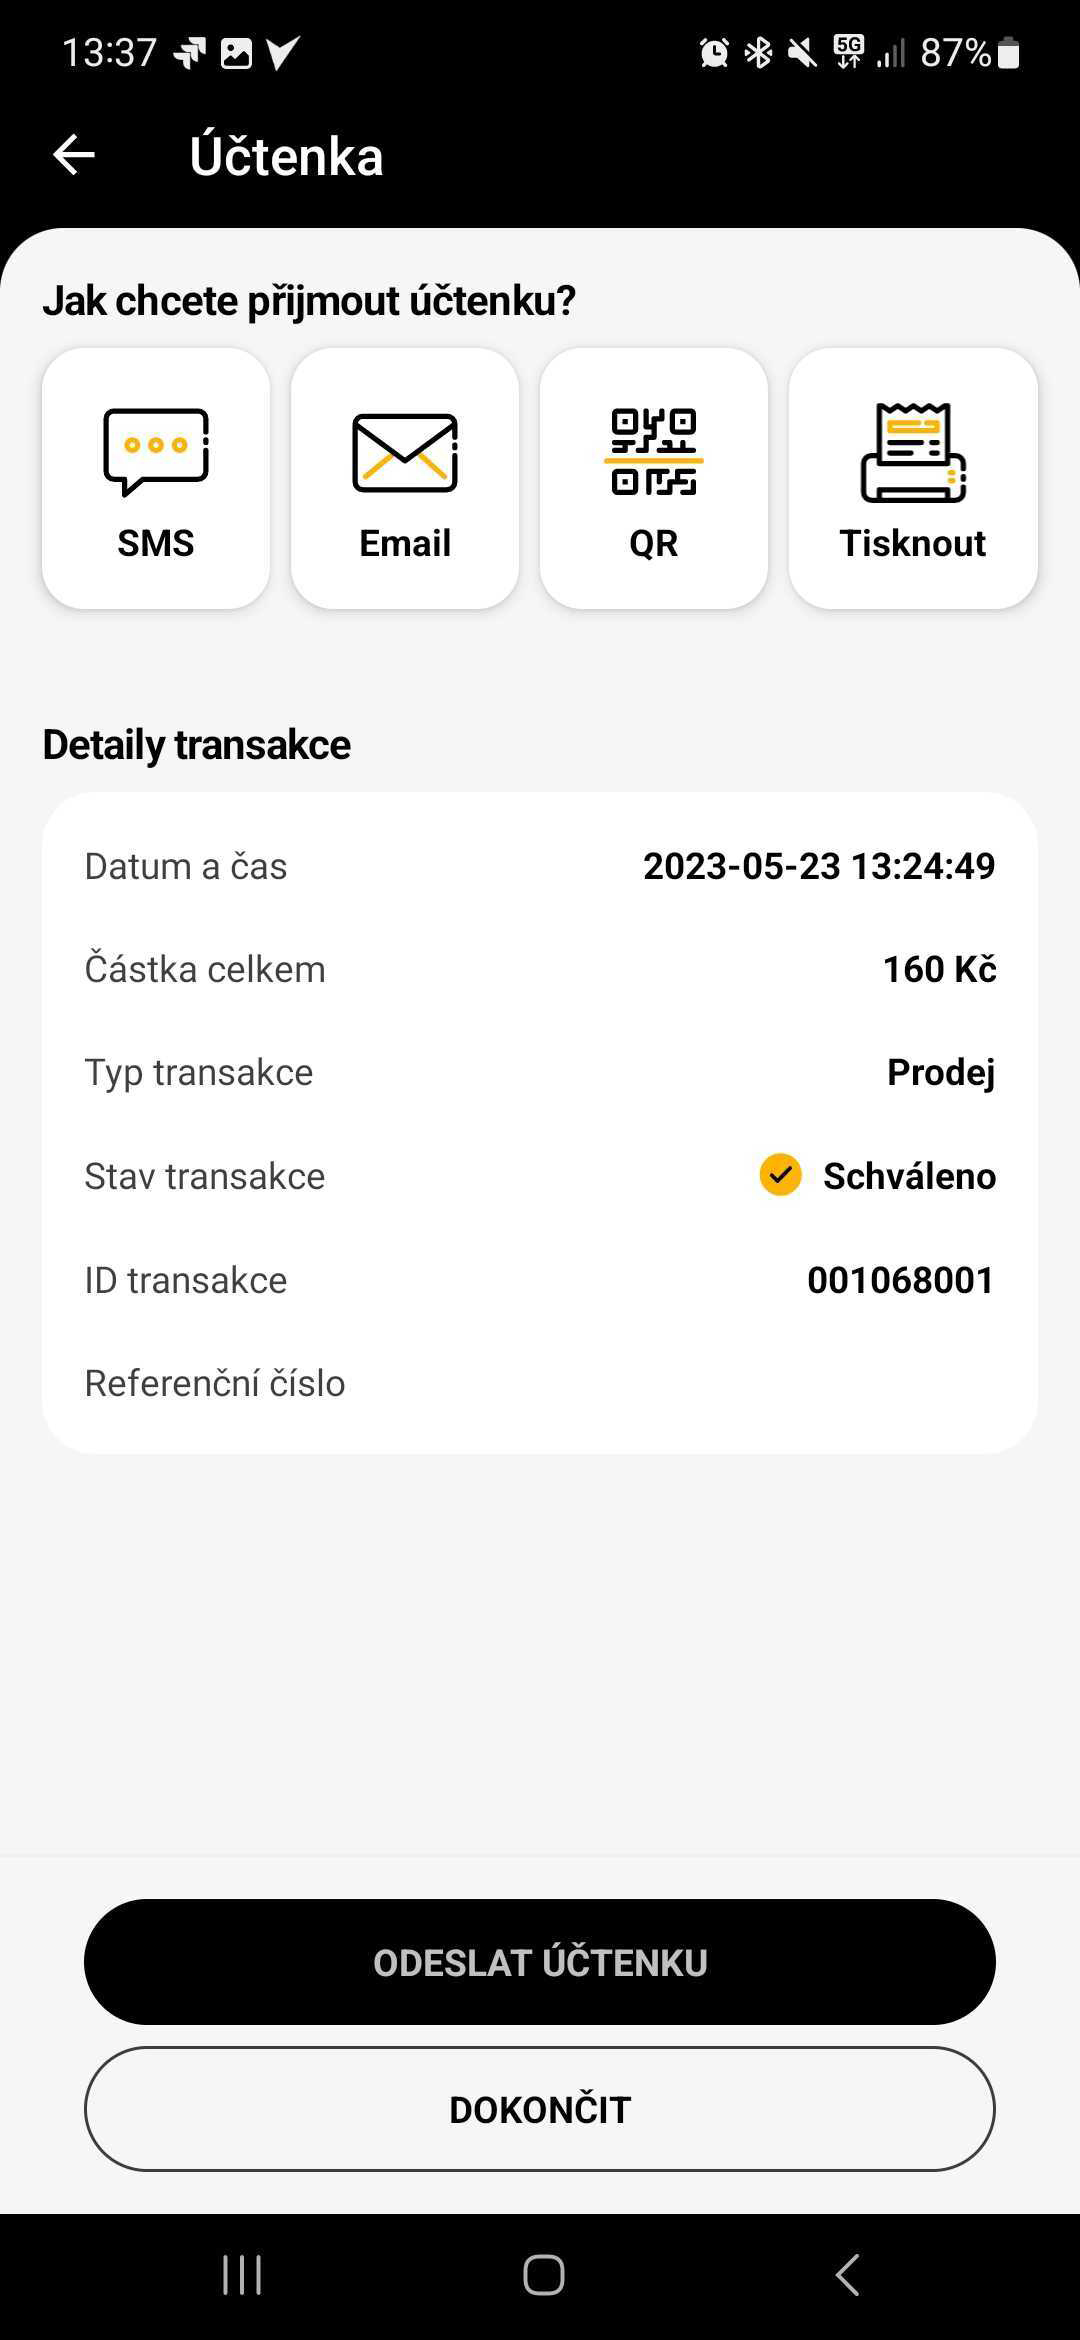Image resolution: width=1080 pixels, height=2340 pixels.
Task: Select Email receipt delivery option
Action: pos(405,478)
